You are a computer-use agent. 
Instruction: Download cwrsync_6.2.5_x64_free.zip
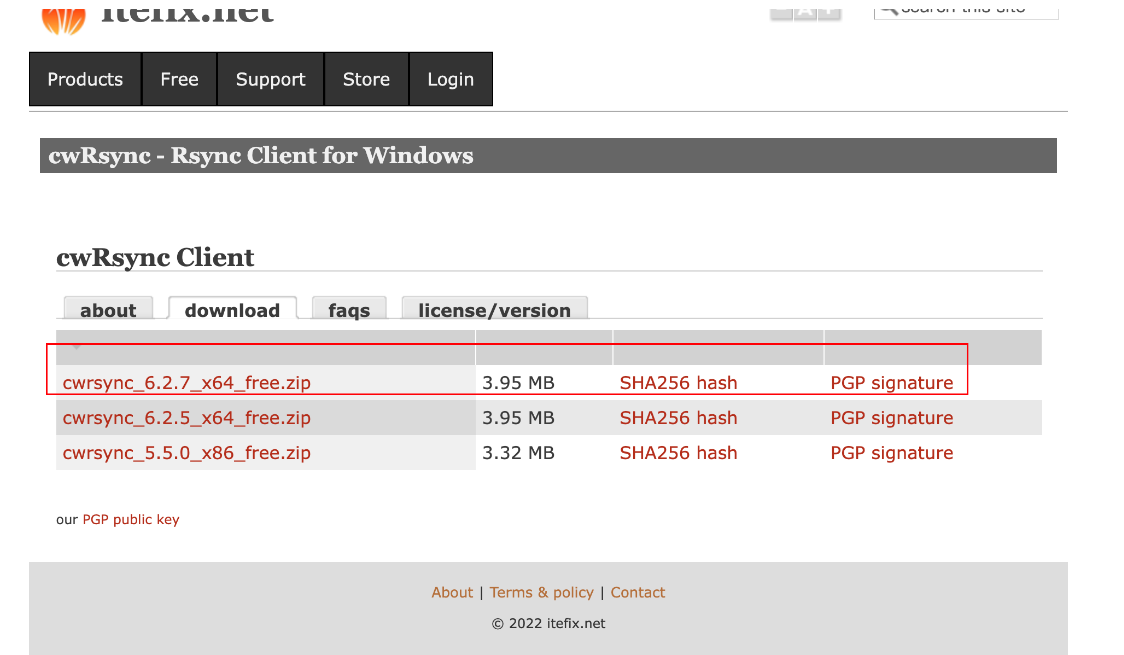click(186, 418)
